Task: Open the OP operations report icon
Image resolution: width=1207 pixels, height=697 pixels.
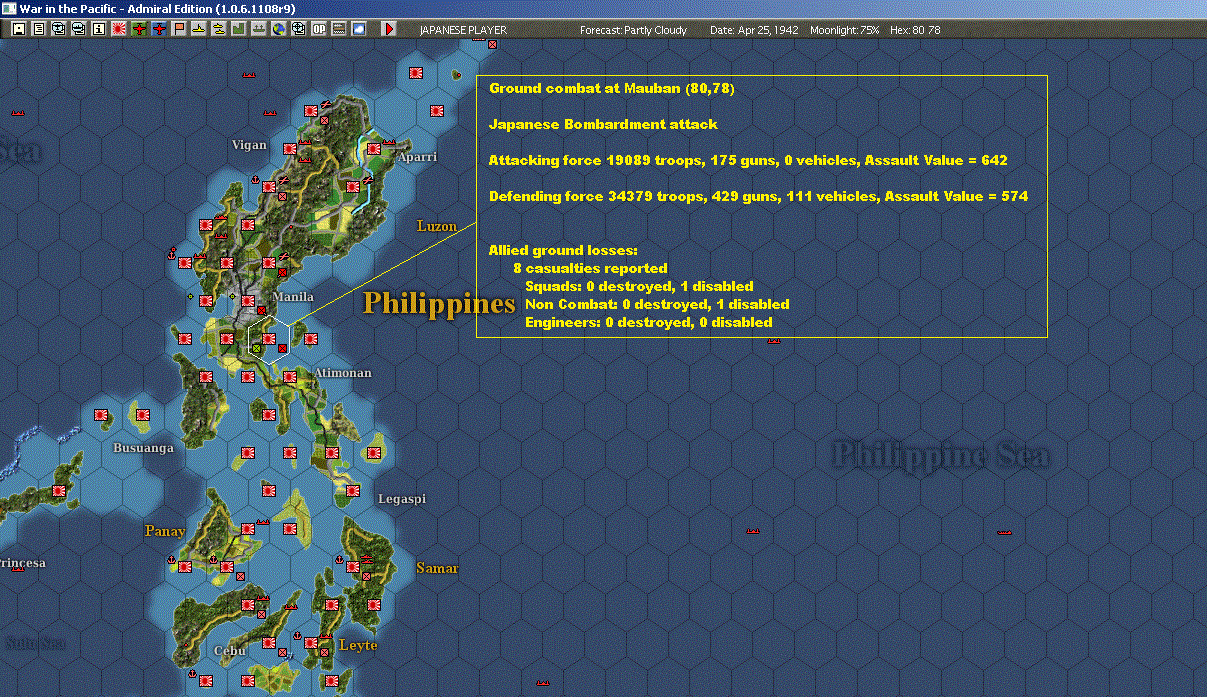Action: pos(318,29)
